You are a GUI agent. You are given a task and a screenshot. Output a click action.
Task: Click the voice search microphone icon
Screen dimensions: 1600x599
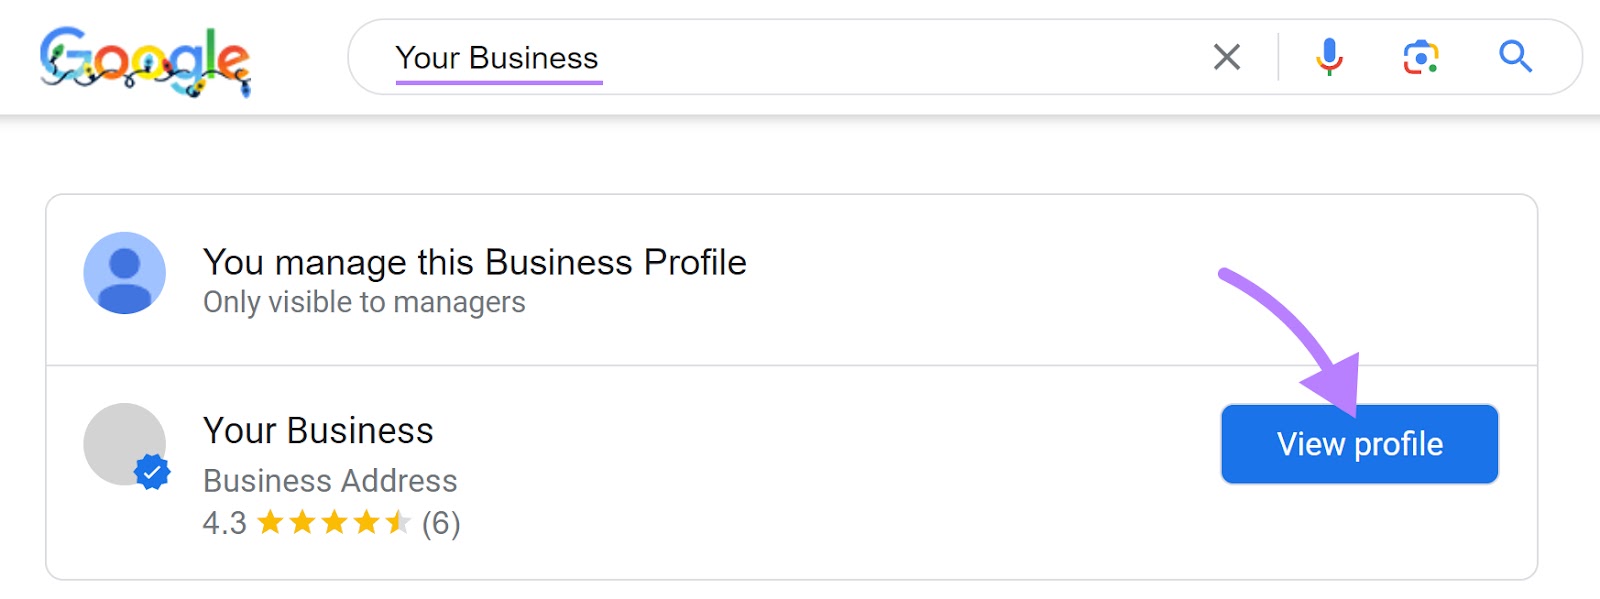click(x=1329, y=57)
